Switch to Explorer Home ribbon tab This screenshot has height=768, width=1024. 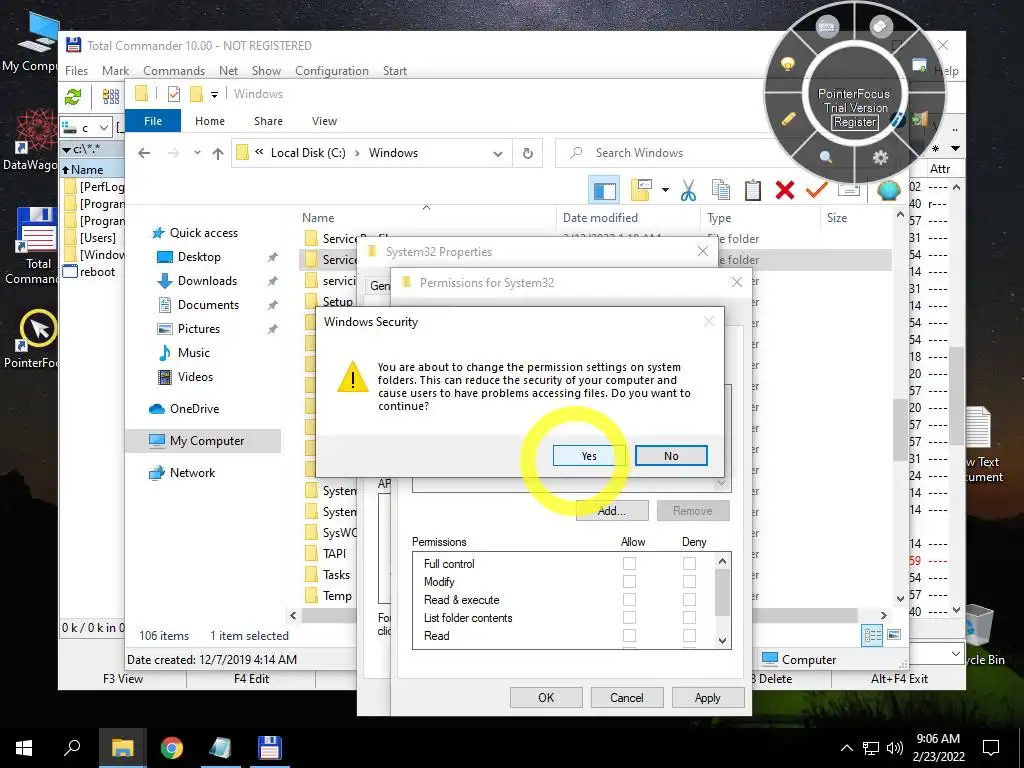pyautogui.click(x=210, y=121)
